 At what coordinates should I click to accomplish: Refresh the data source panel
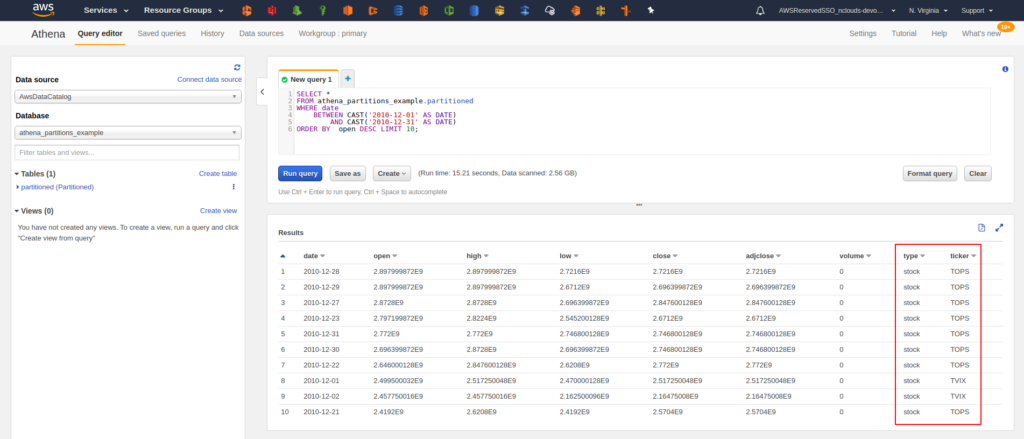coord(237,67)
